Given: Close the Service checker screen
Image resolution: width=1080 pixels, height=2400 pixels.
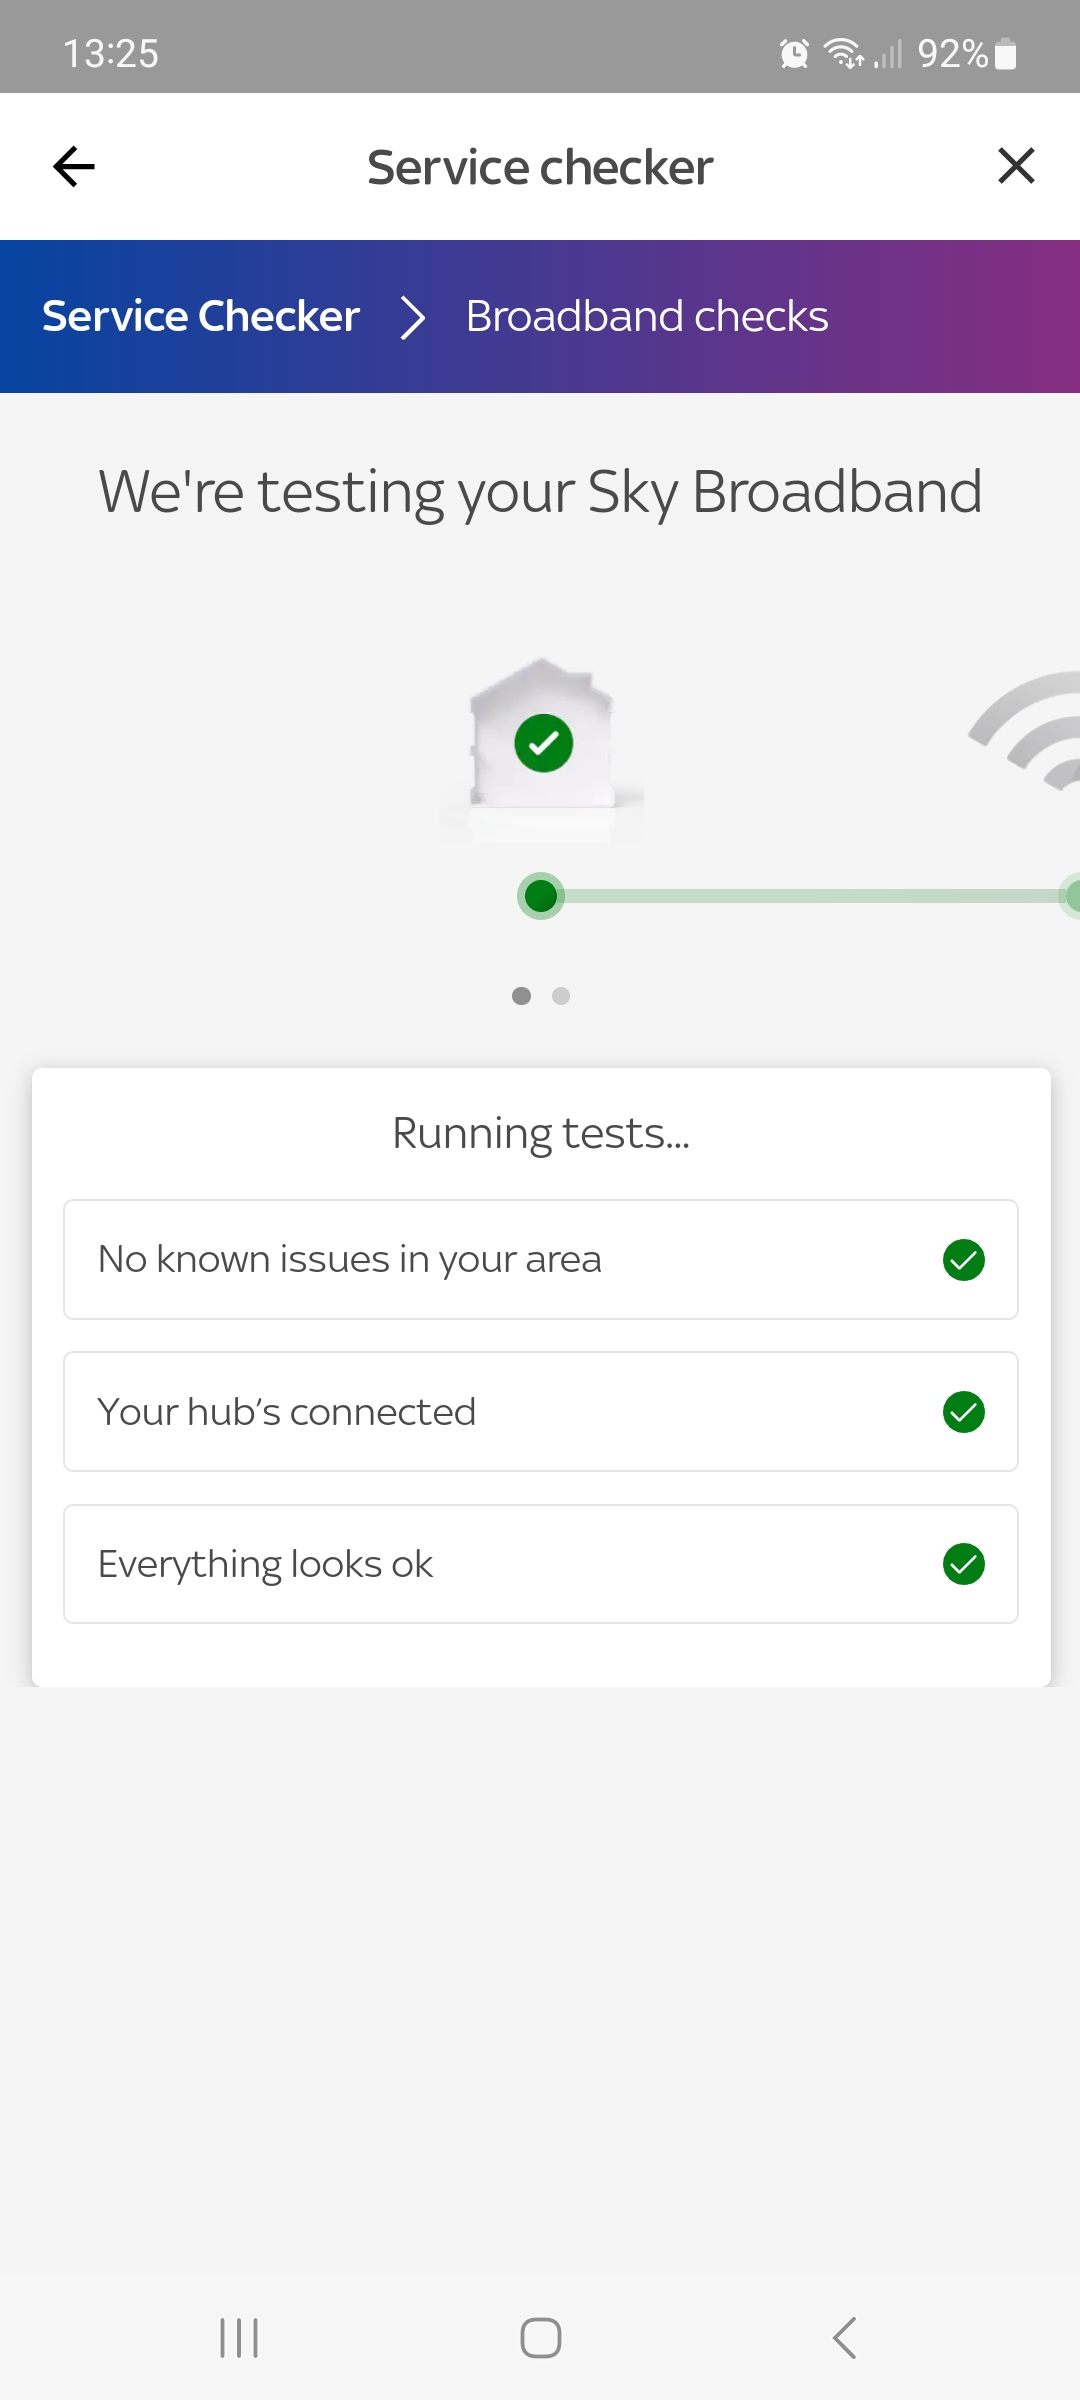Looking at the screenshot, I should tap(1016, 166).
